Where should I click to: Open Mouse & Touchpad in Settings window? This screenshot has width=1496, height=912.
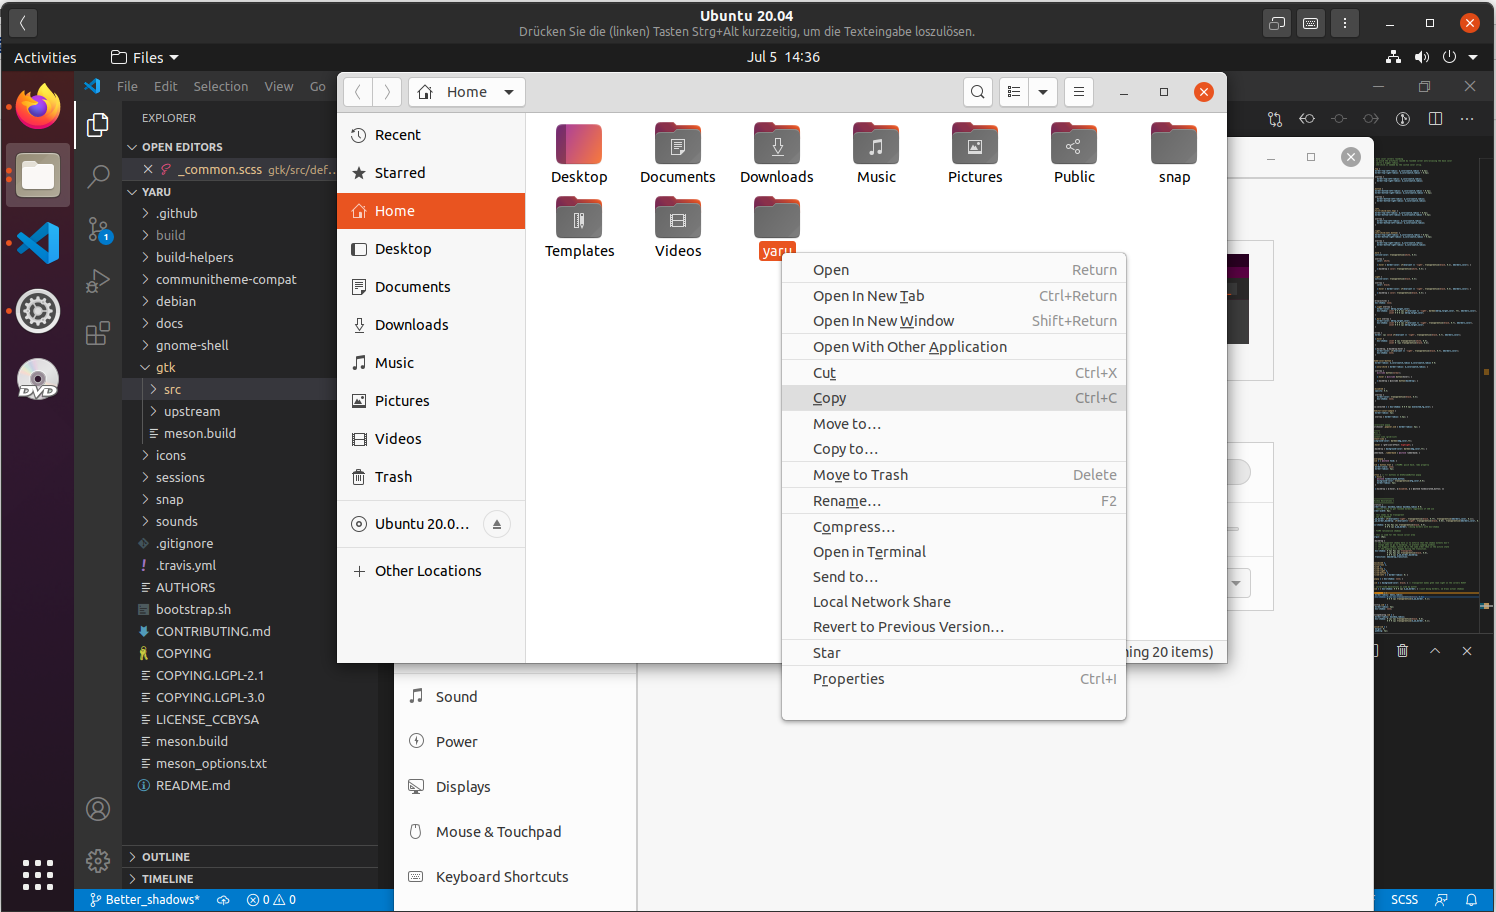515,832
